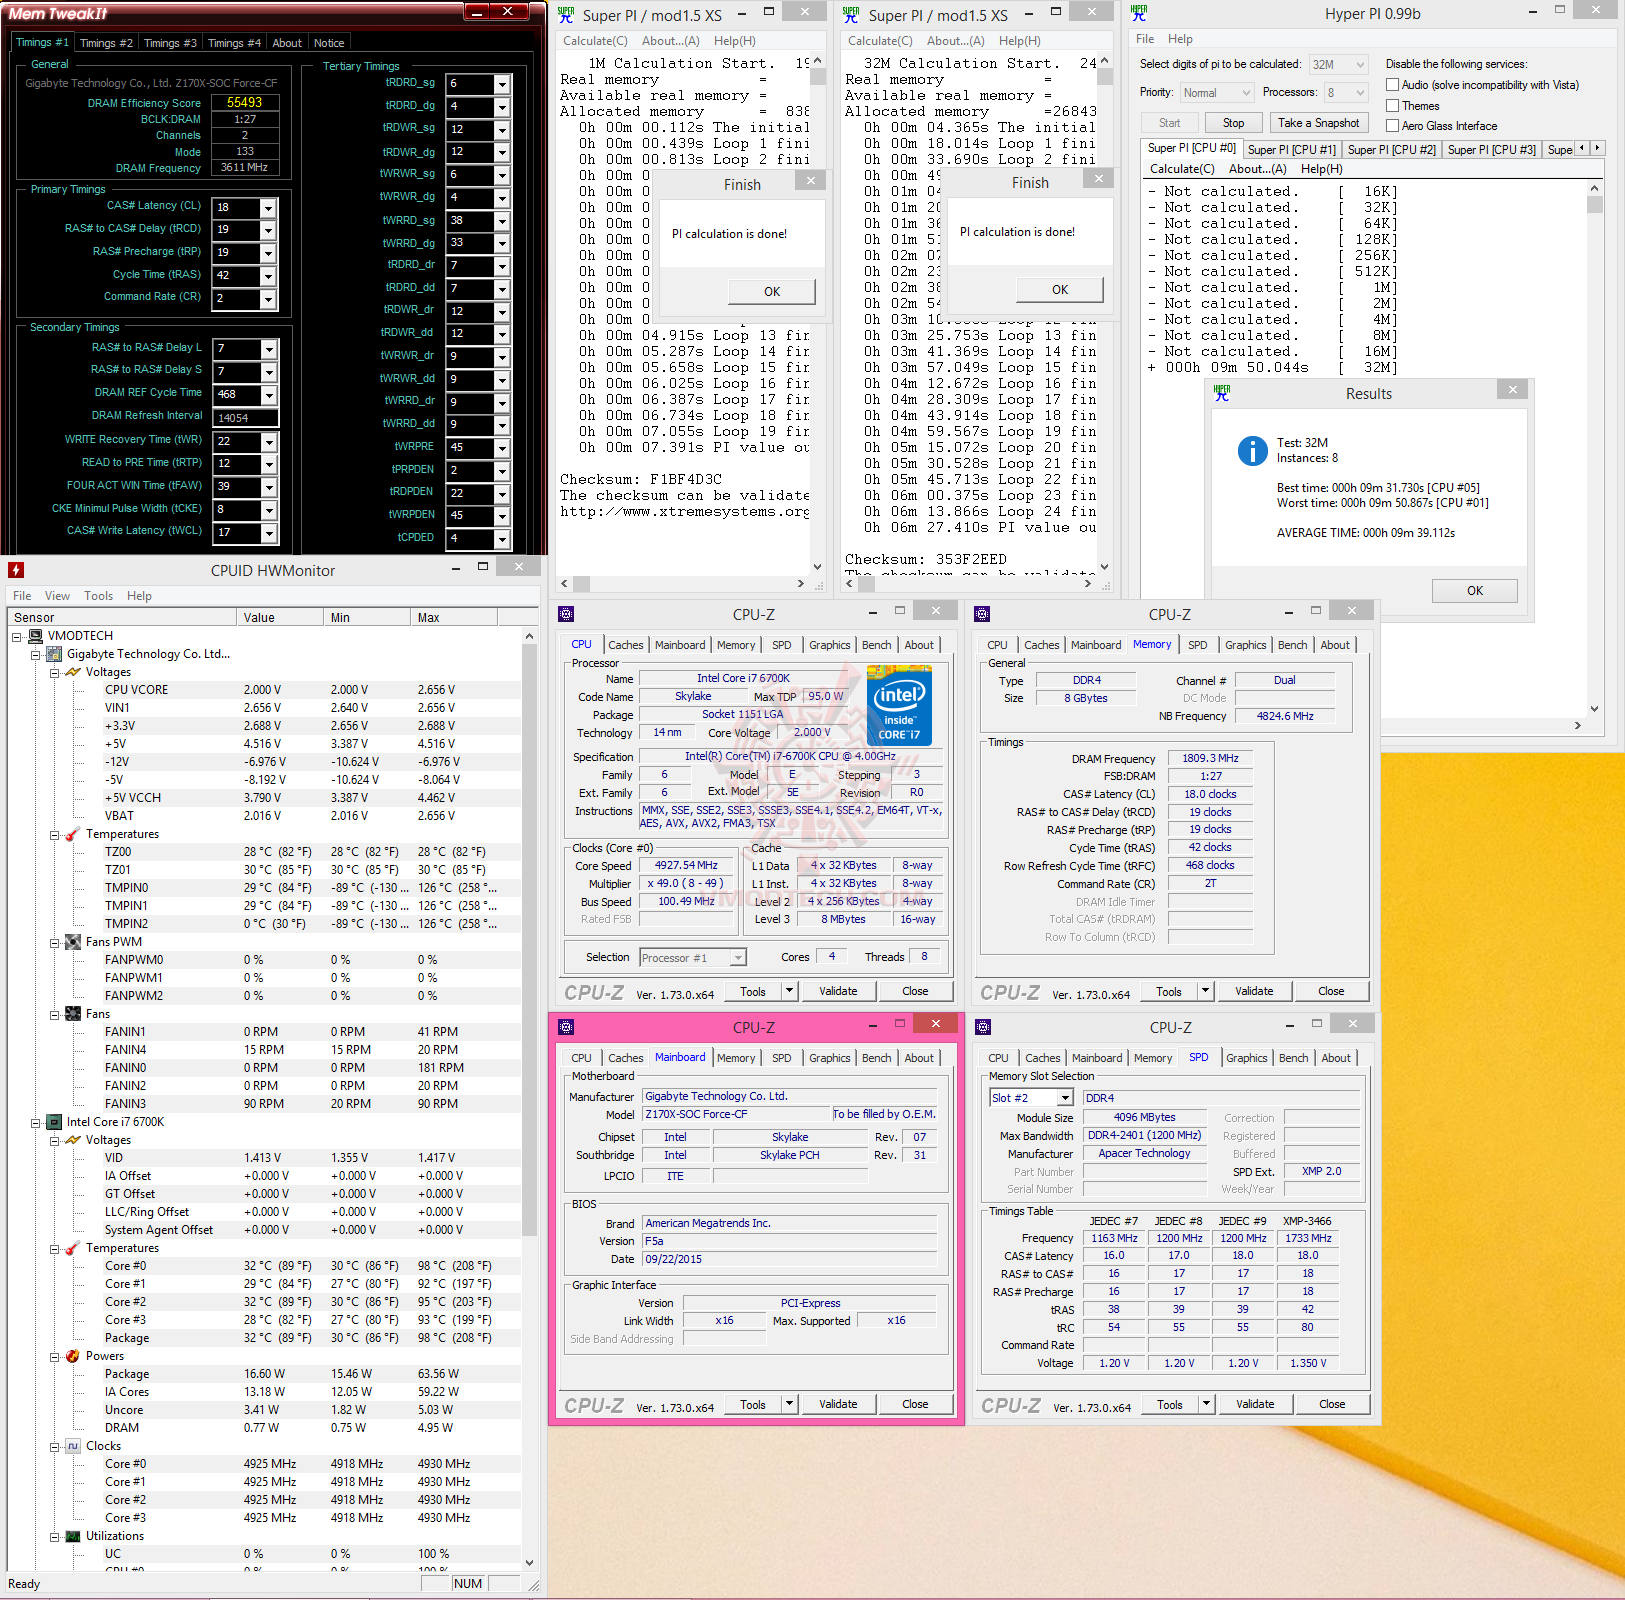Click the Results dialog info icon
1625x1600 pixels.
tap(1252, 451)
